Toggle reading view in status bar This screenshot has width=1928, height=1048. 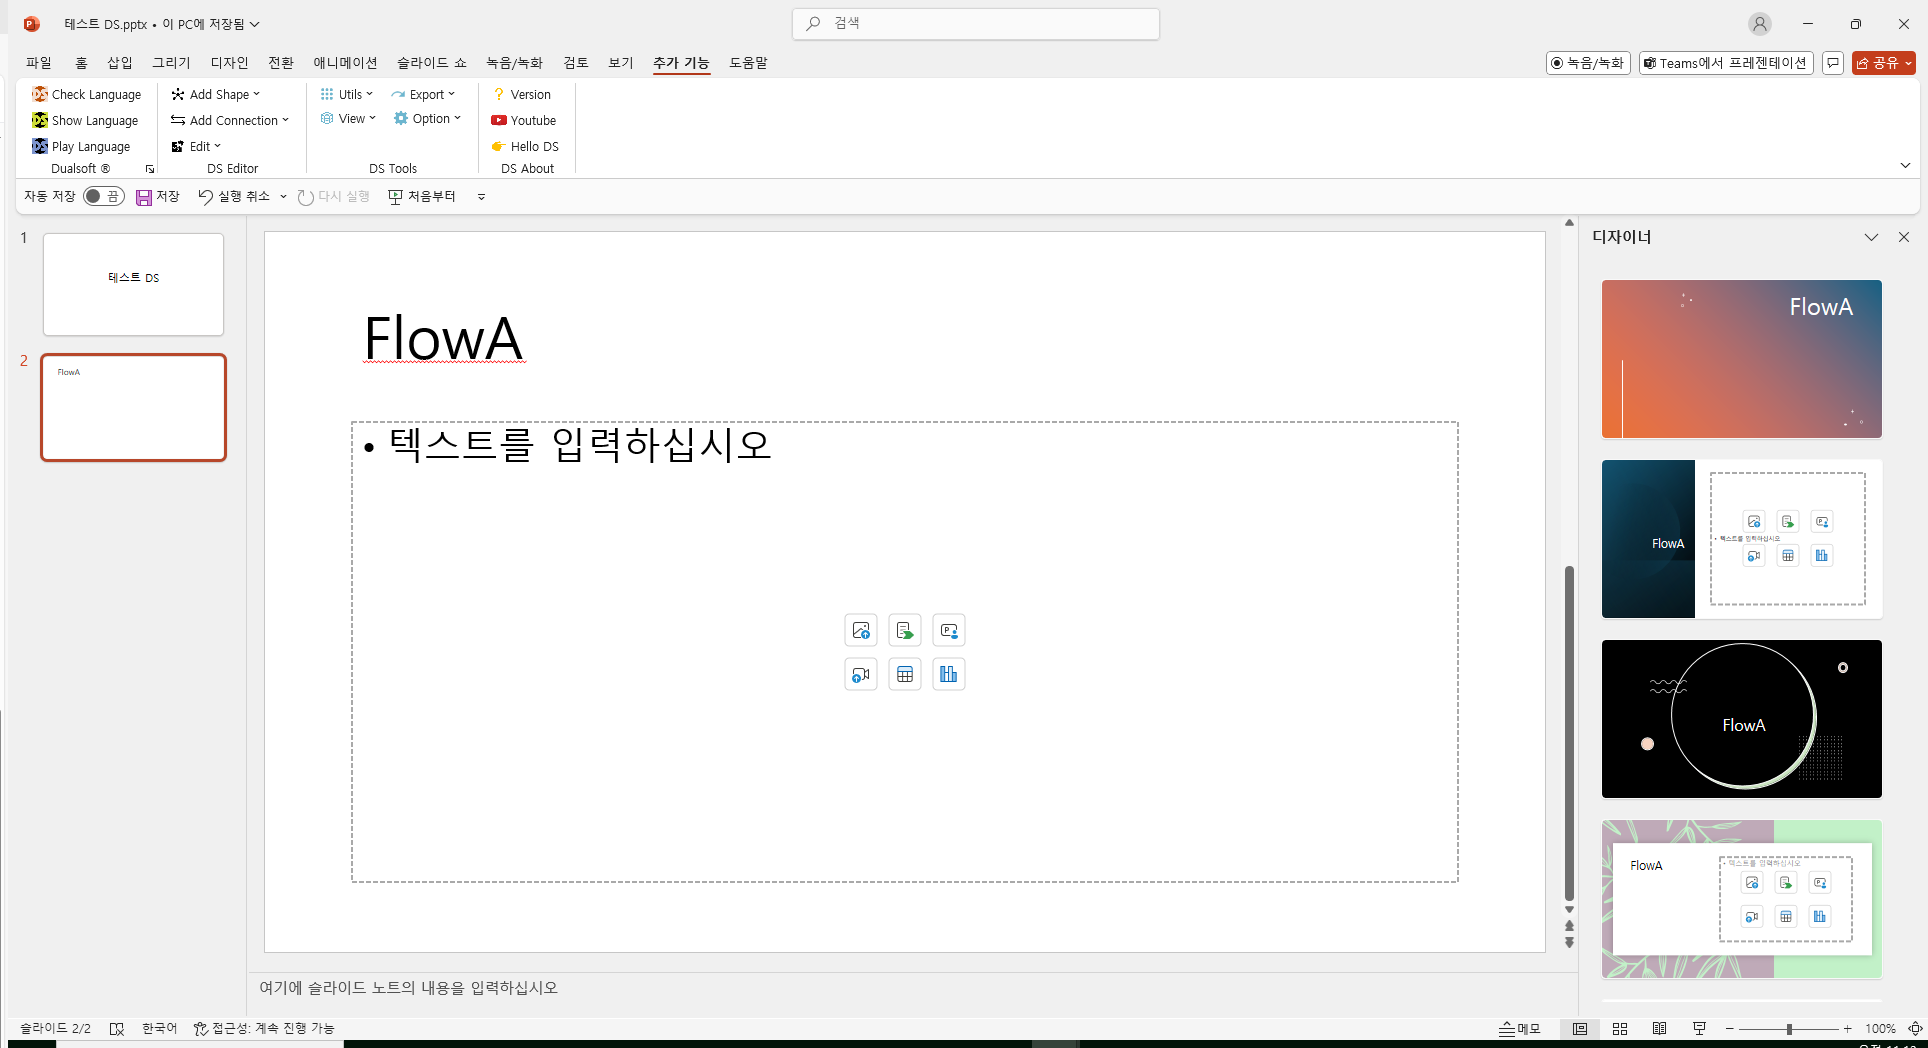click(x=1659, y=1029)
